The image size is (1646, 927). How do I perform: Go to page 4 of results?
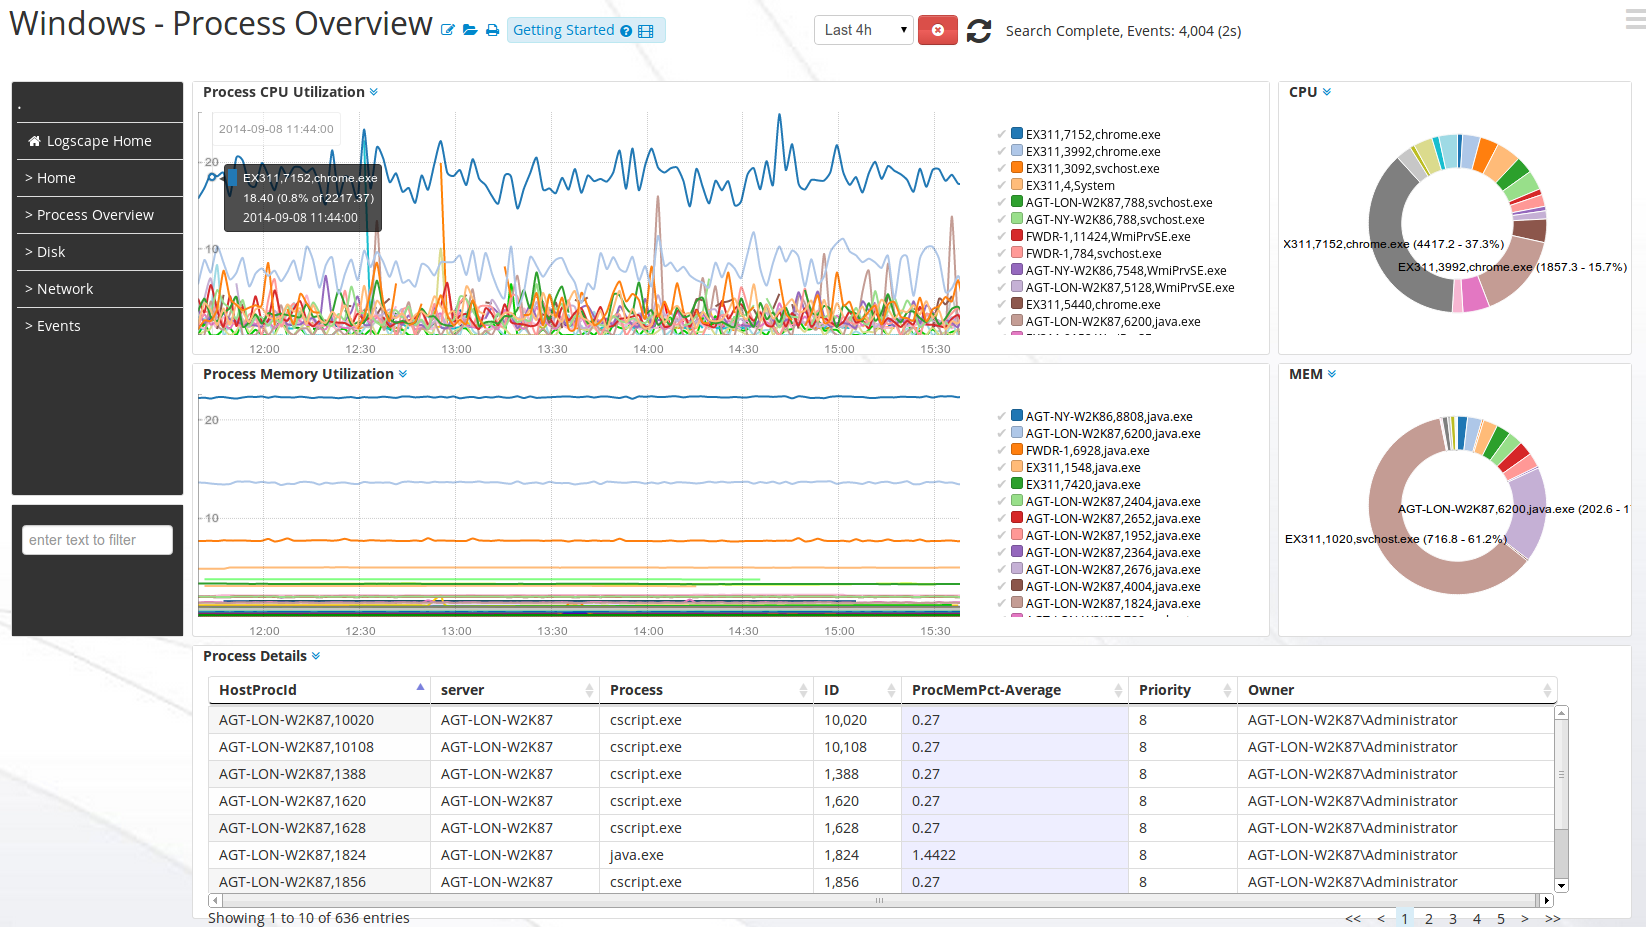[1477, 918]
